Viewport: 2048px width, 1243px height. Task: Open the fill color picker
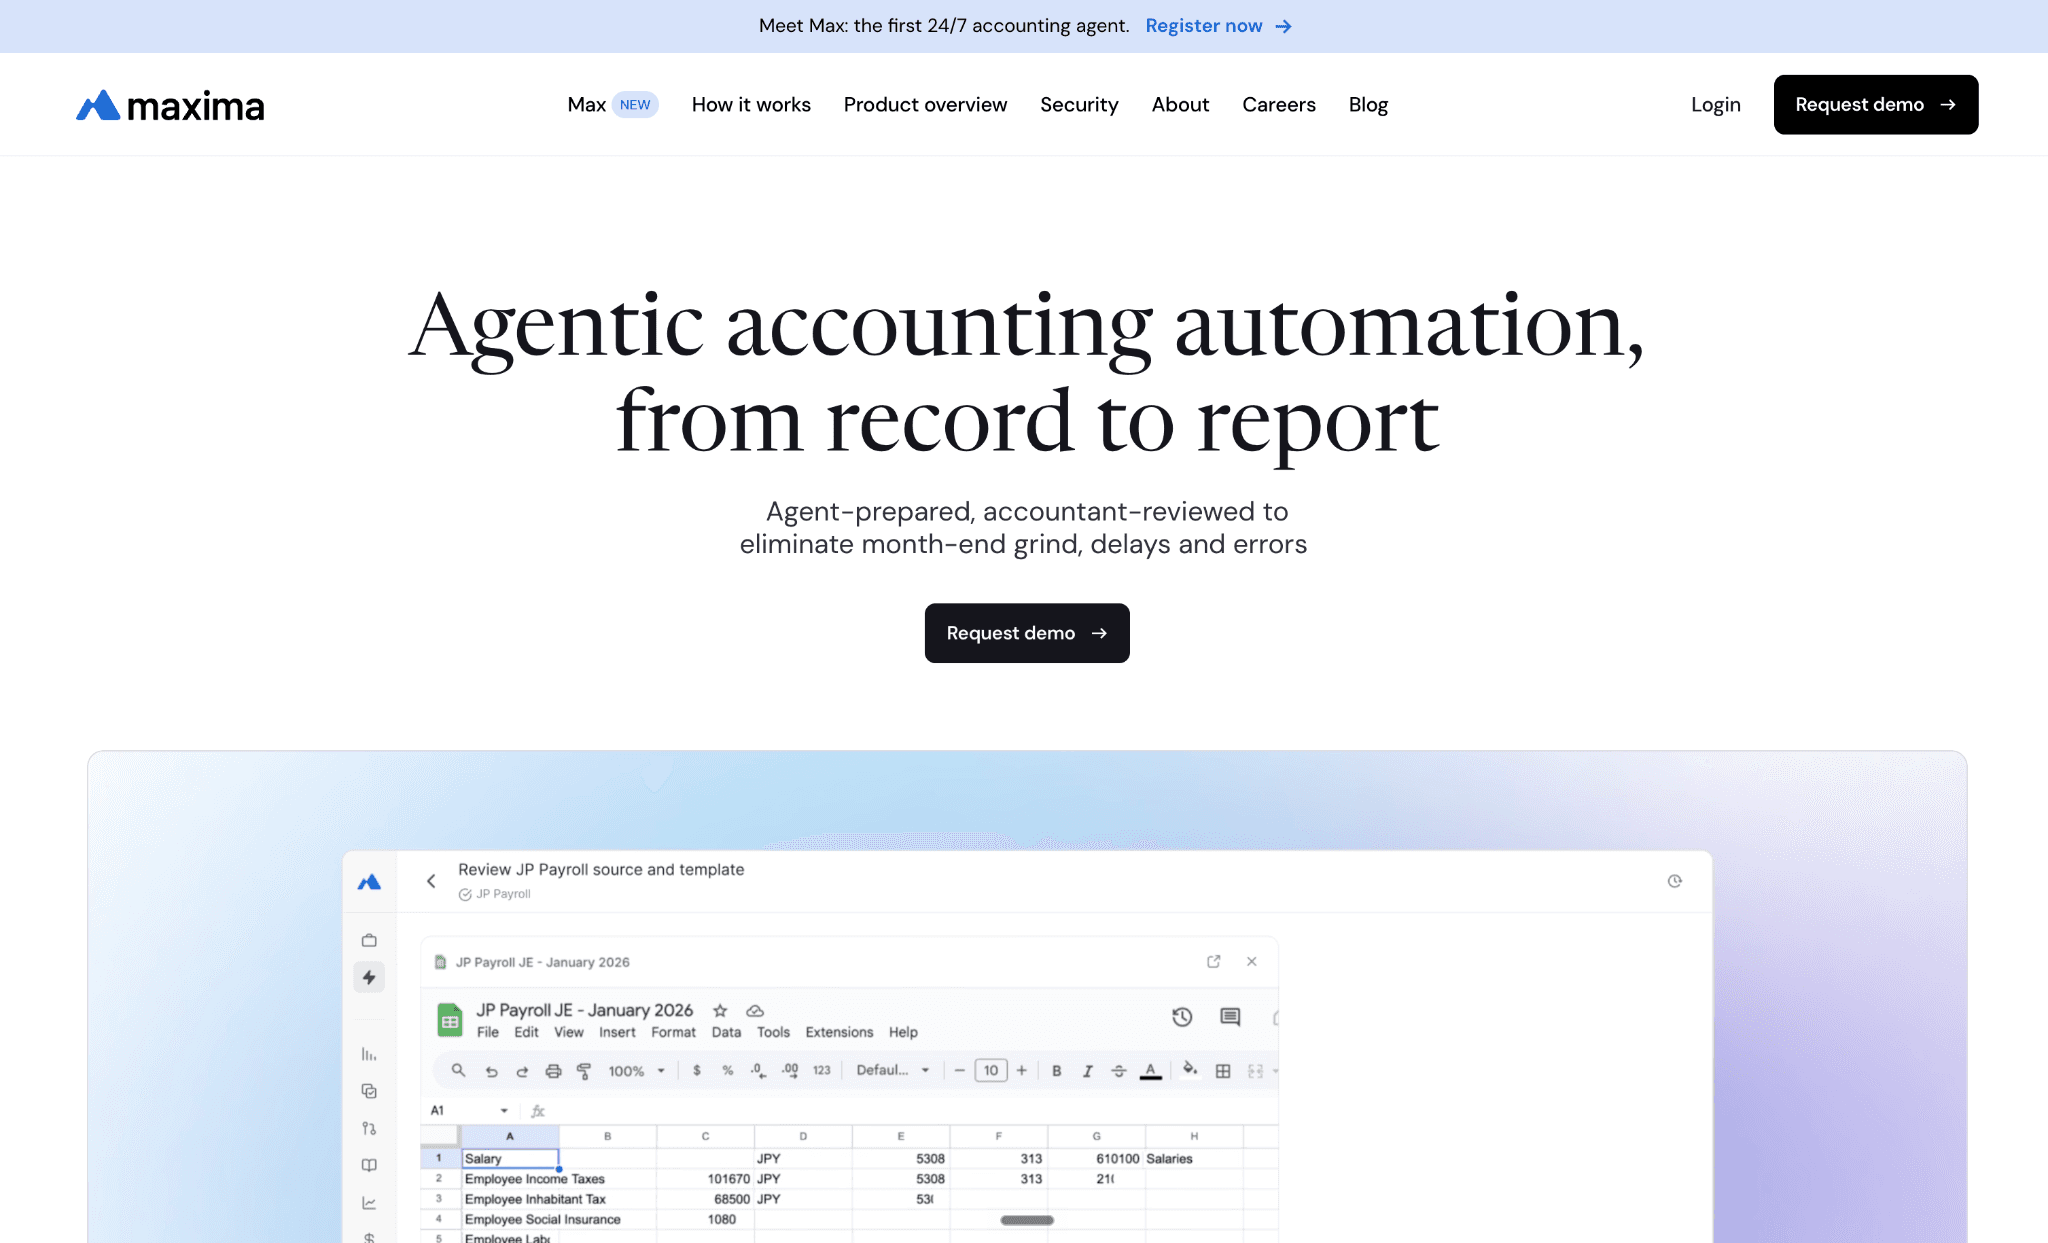tap(1190, 1069)
